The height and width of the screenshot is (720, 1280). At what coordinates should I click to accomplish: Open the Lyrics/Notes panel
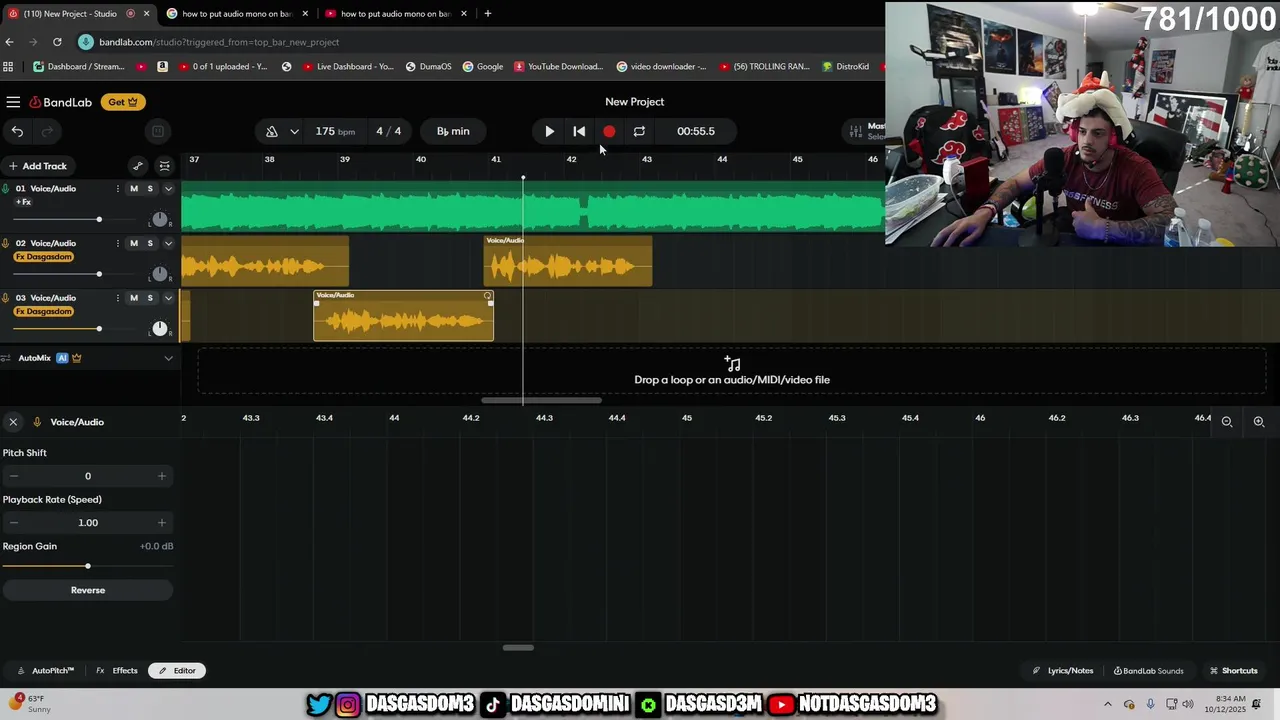pyautogui.click(x=1063, y=671)
